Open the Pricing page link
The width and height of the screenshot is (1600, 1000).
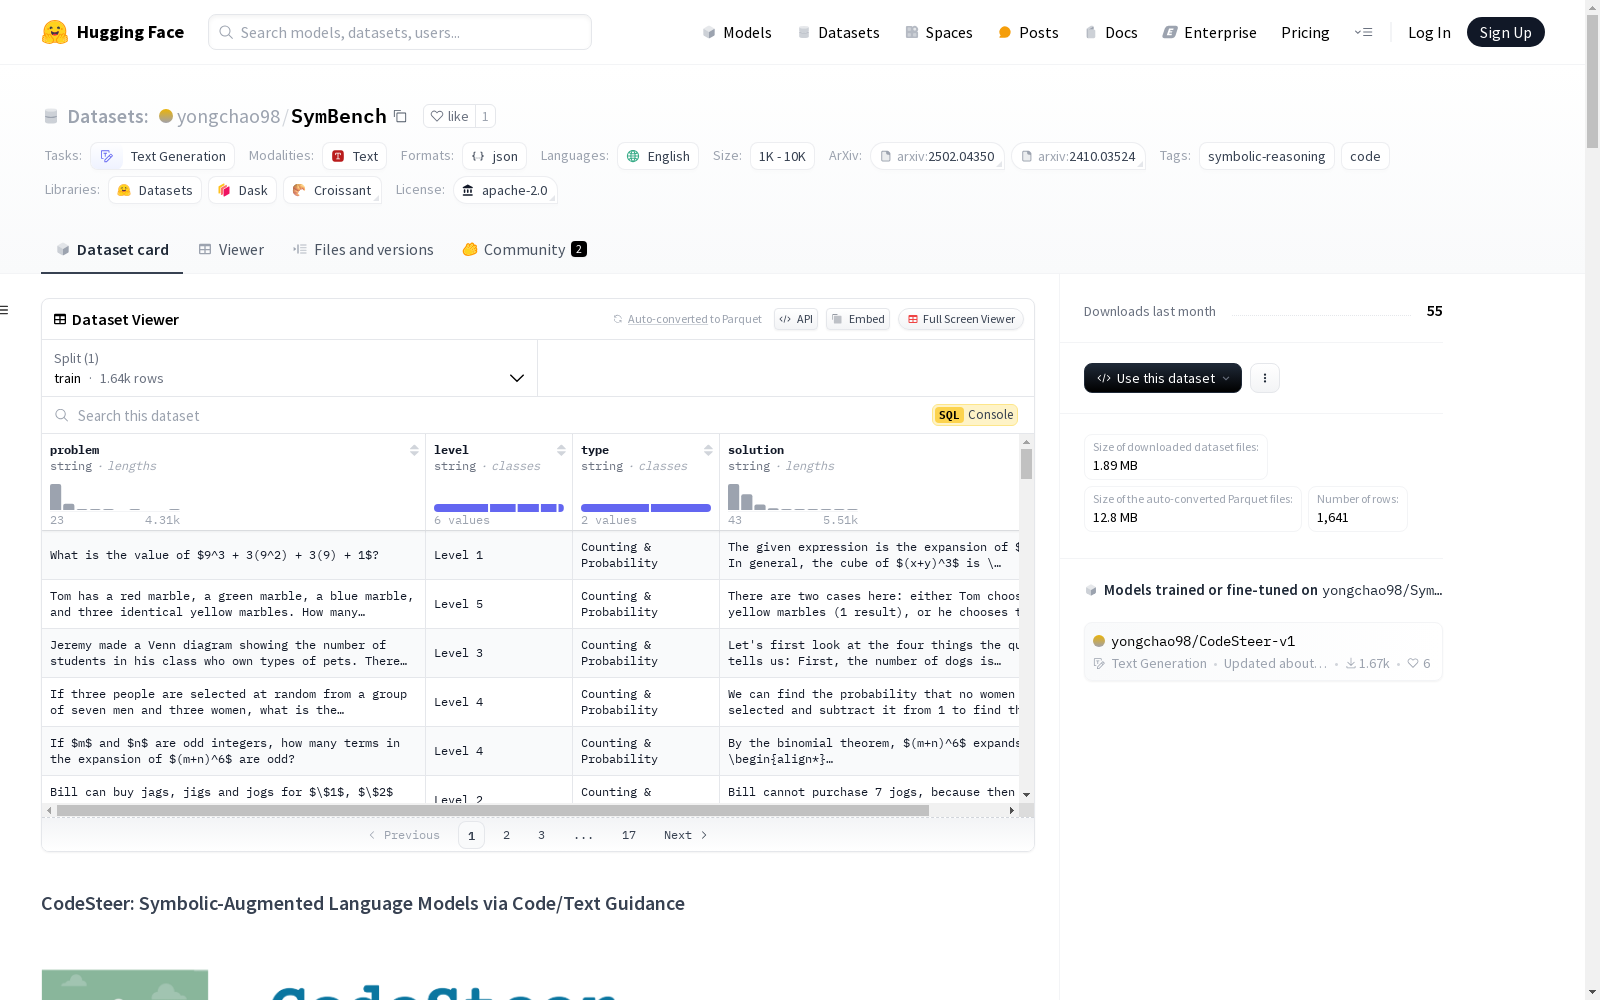click(x=1305, y=32)
